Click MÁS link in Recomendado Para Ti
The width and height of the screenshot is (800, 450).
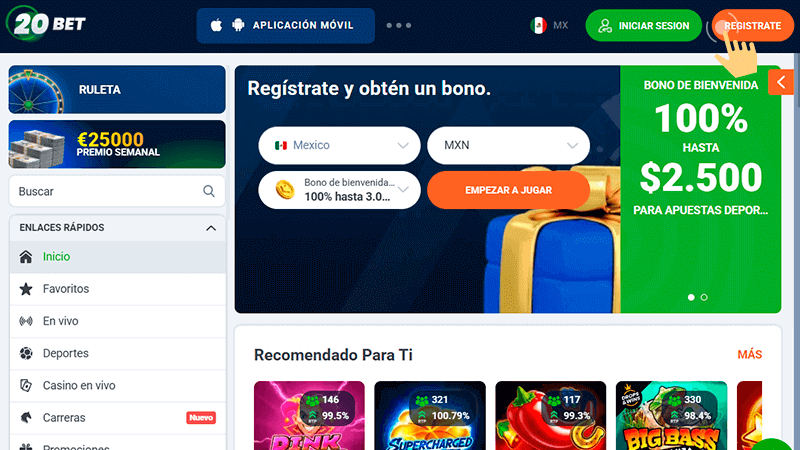pos(749,355)
